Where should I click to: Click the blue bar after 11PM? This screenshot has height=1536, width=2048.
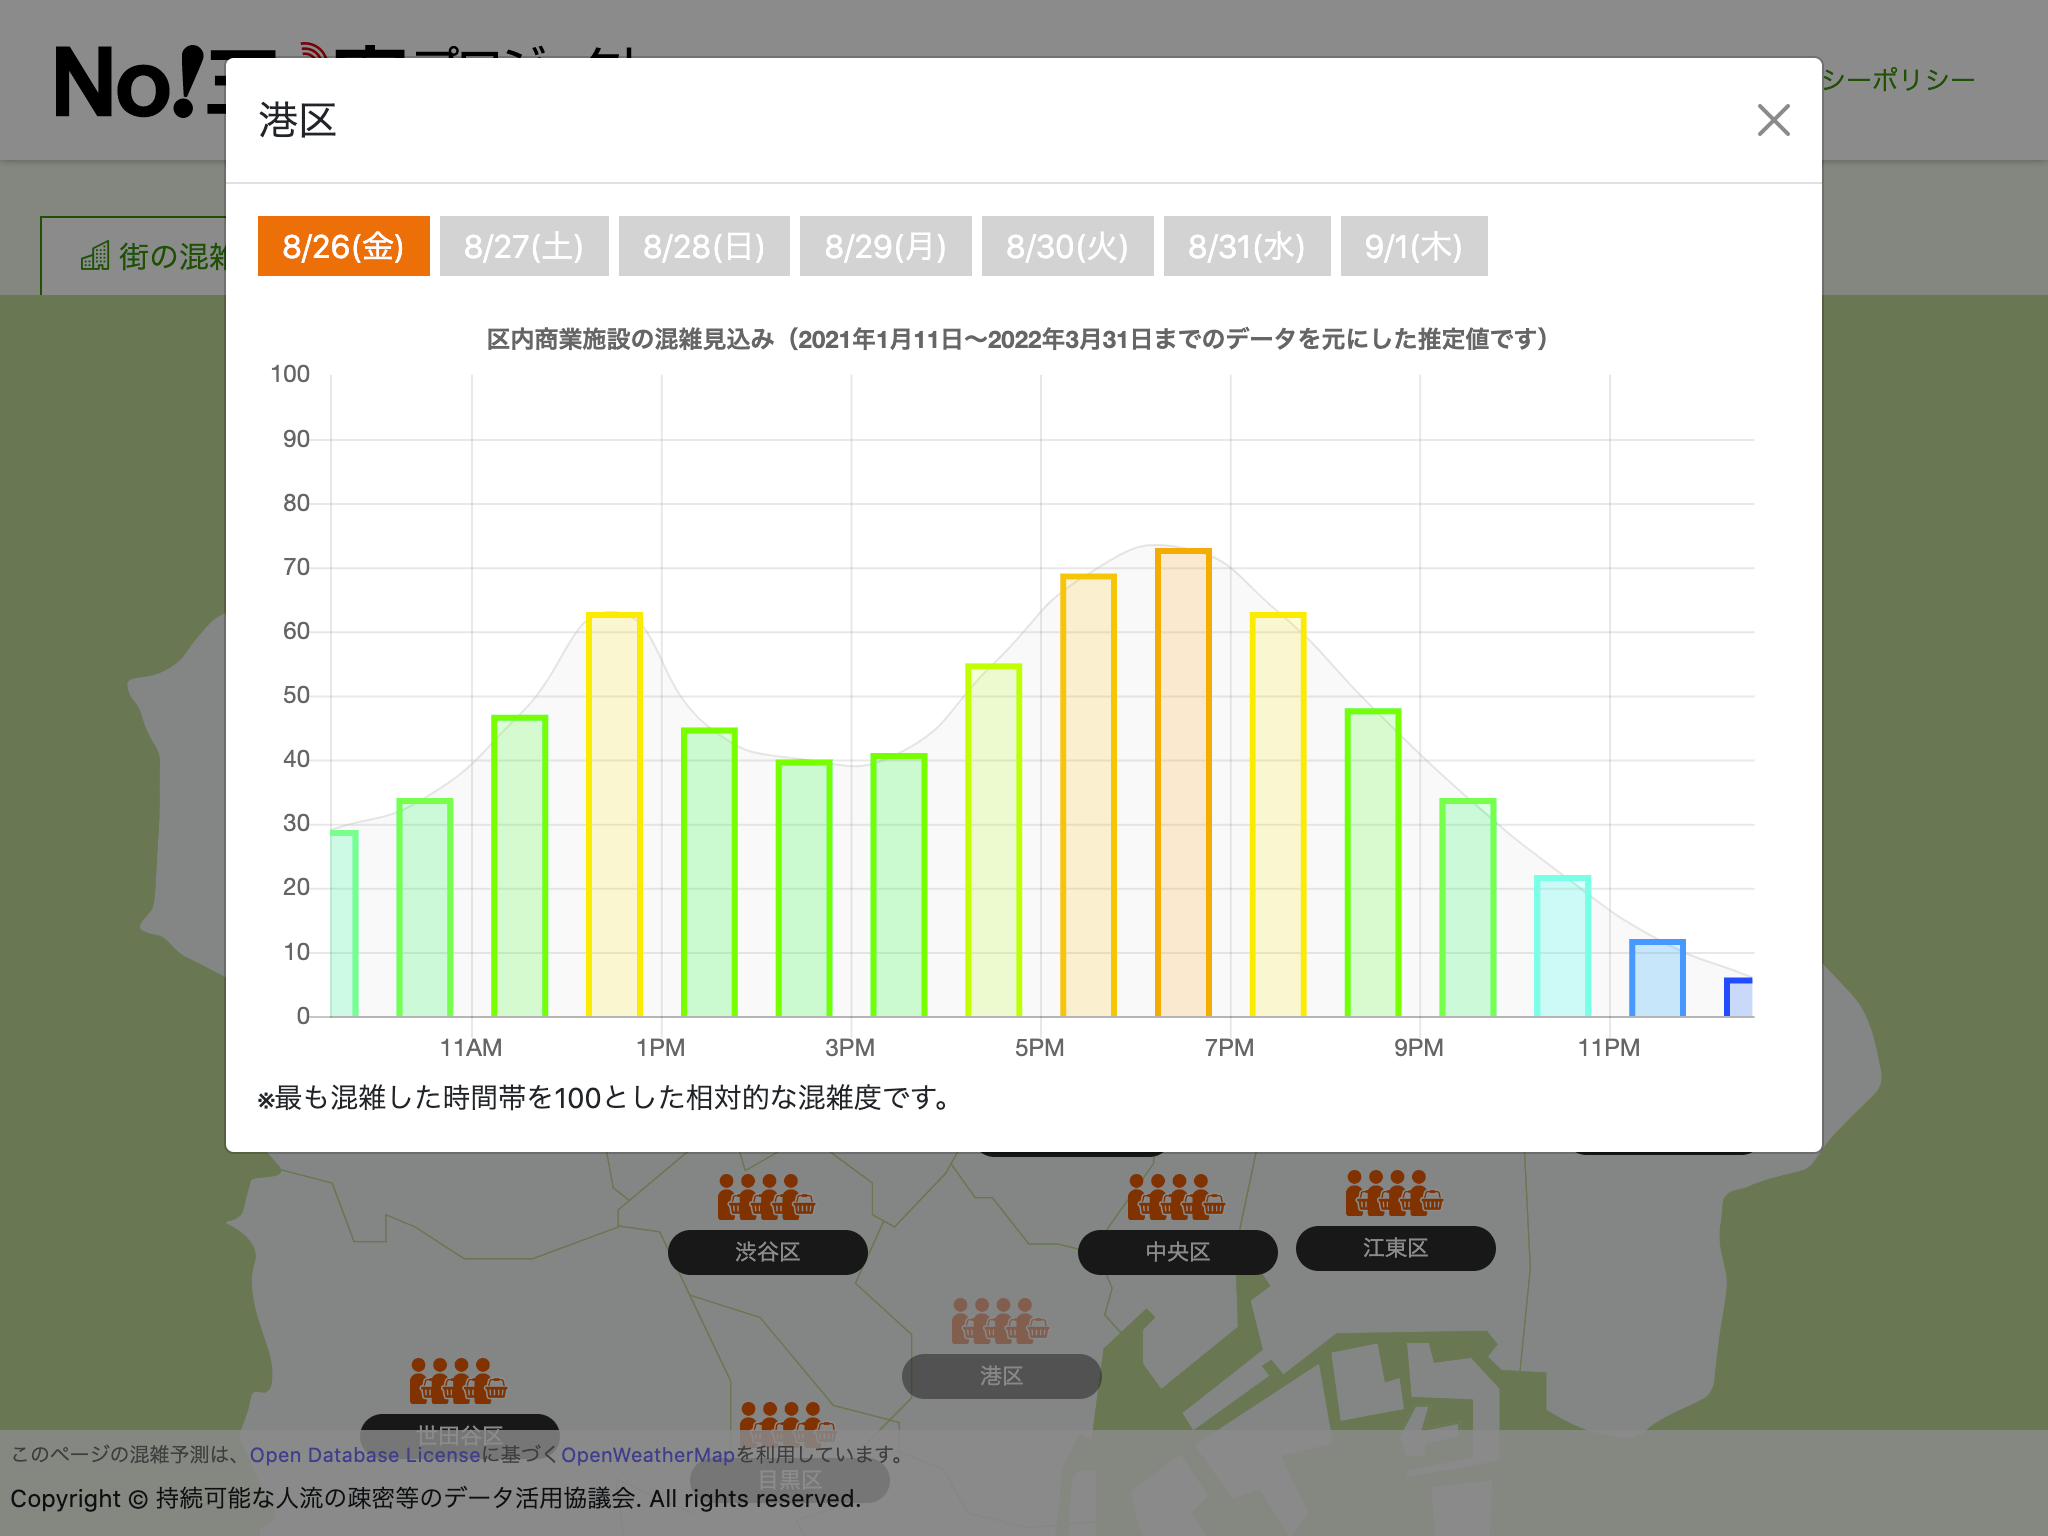click(1657, 978)
